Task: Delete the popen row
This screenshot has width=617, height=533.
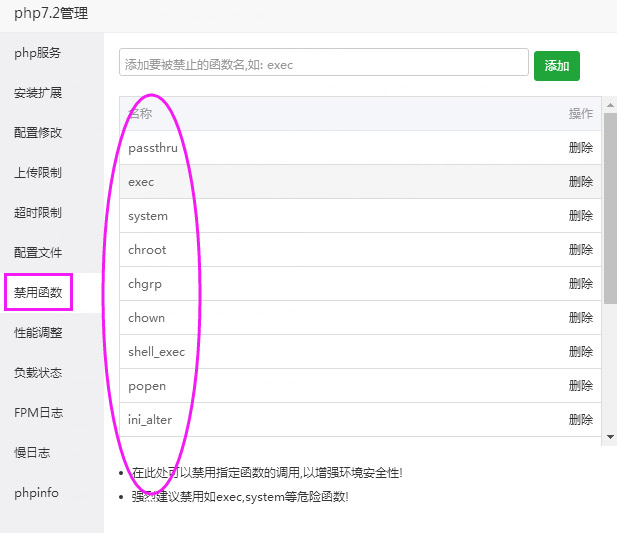Action: pos(580,385)
